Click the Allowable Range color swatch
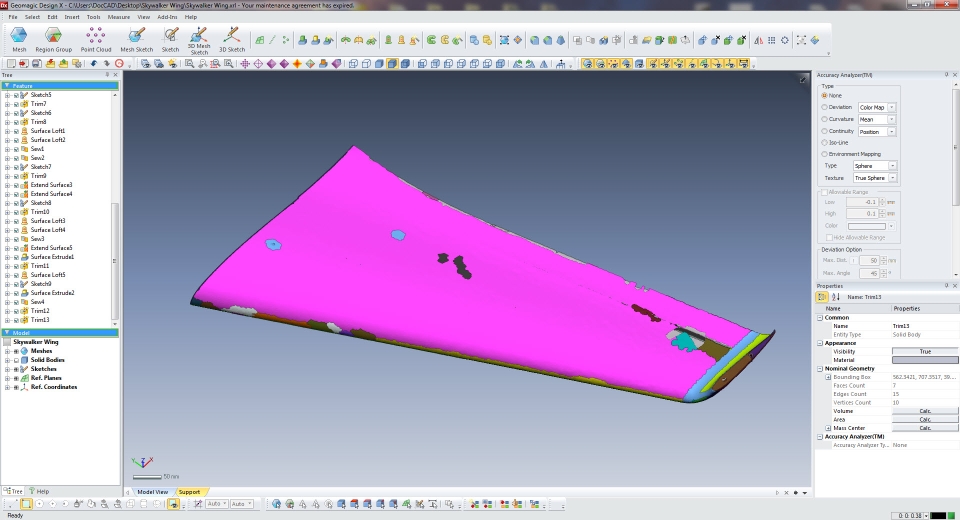The height and width of the screenshot is (520, 960). tap(866, 226)
